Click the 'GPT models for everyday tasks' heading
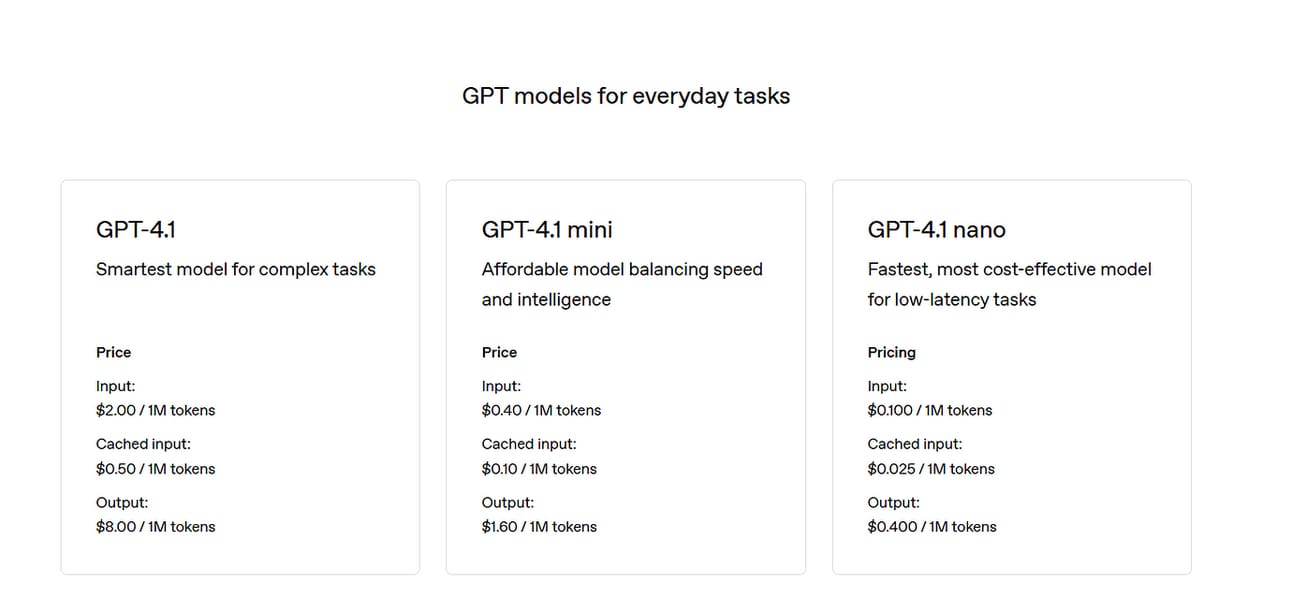1292x612 pixels. [x=625, y=96]
